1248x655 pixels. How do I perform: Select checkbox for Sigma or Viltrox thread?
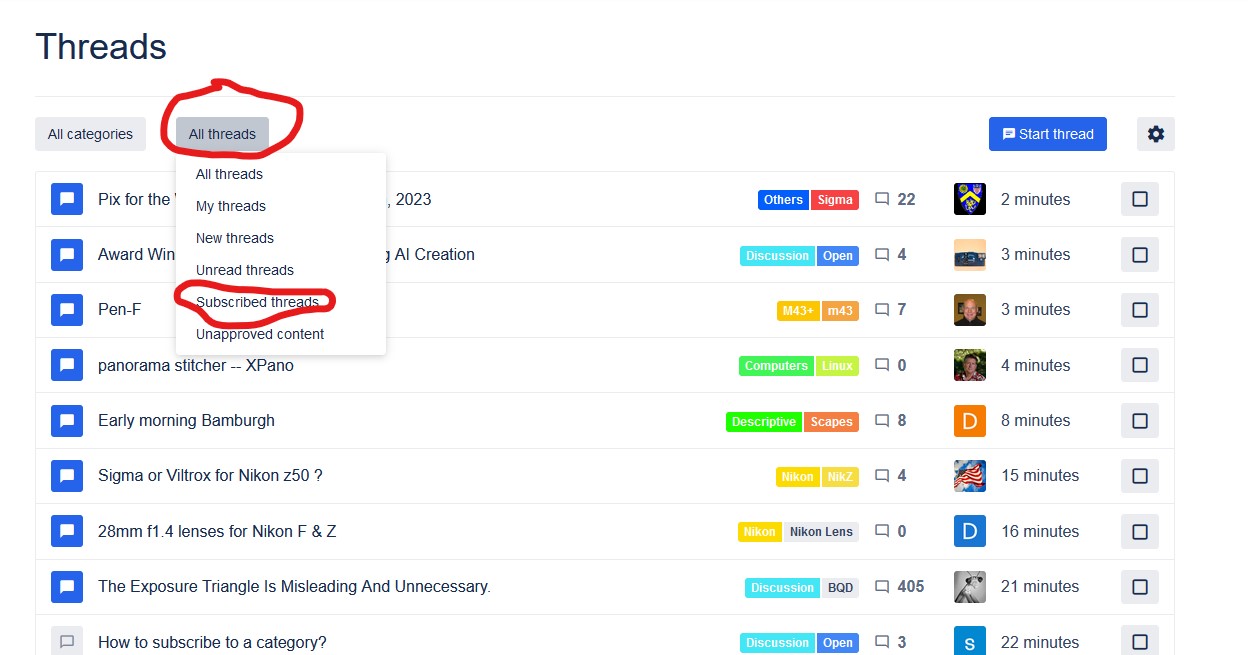point(1139,476)
